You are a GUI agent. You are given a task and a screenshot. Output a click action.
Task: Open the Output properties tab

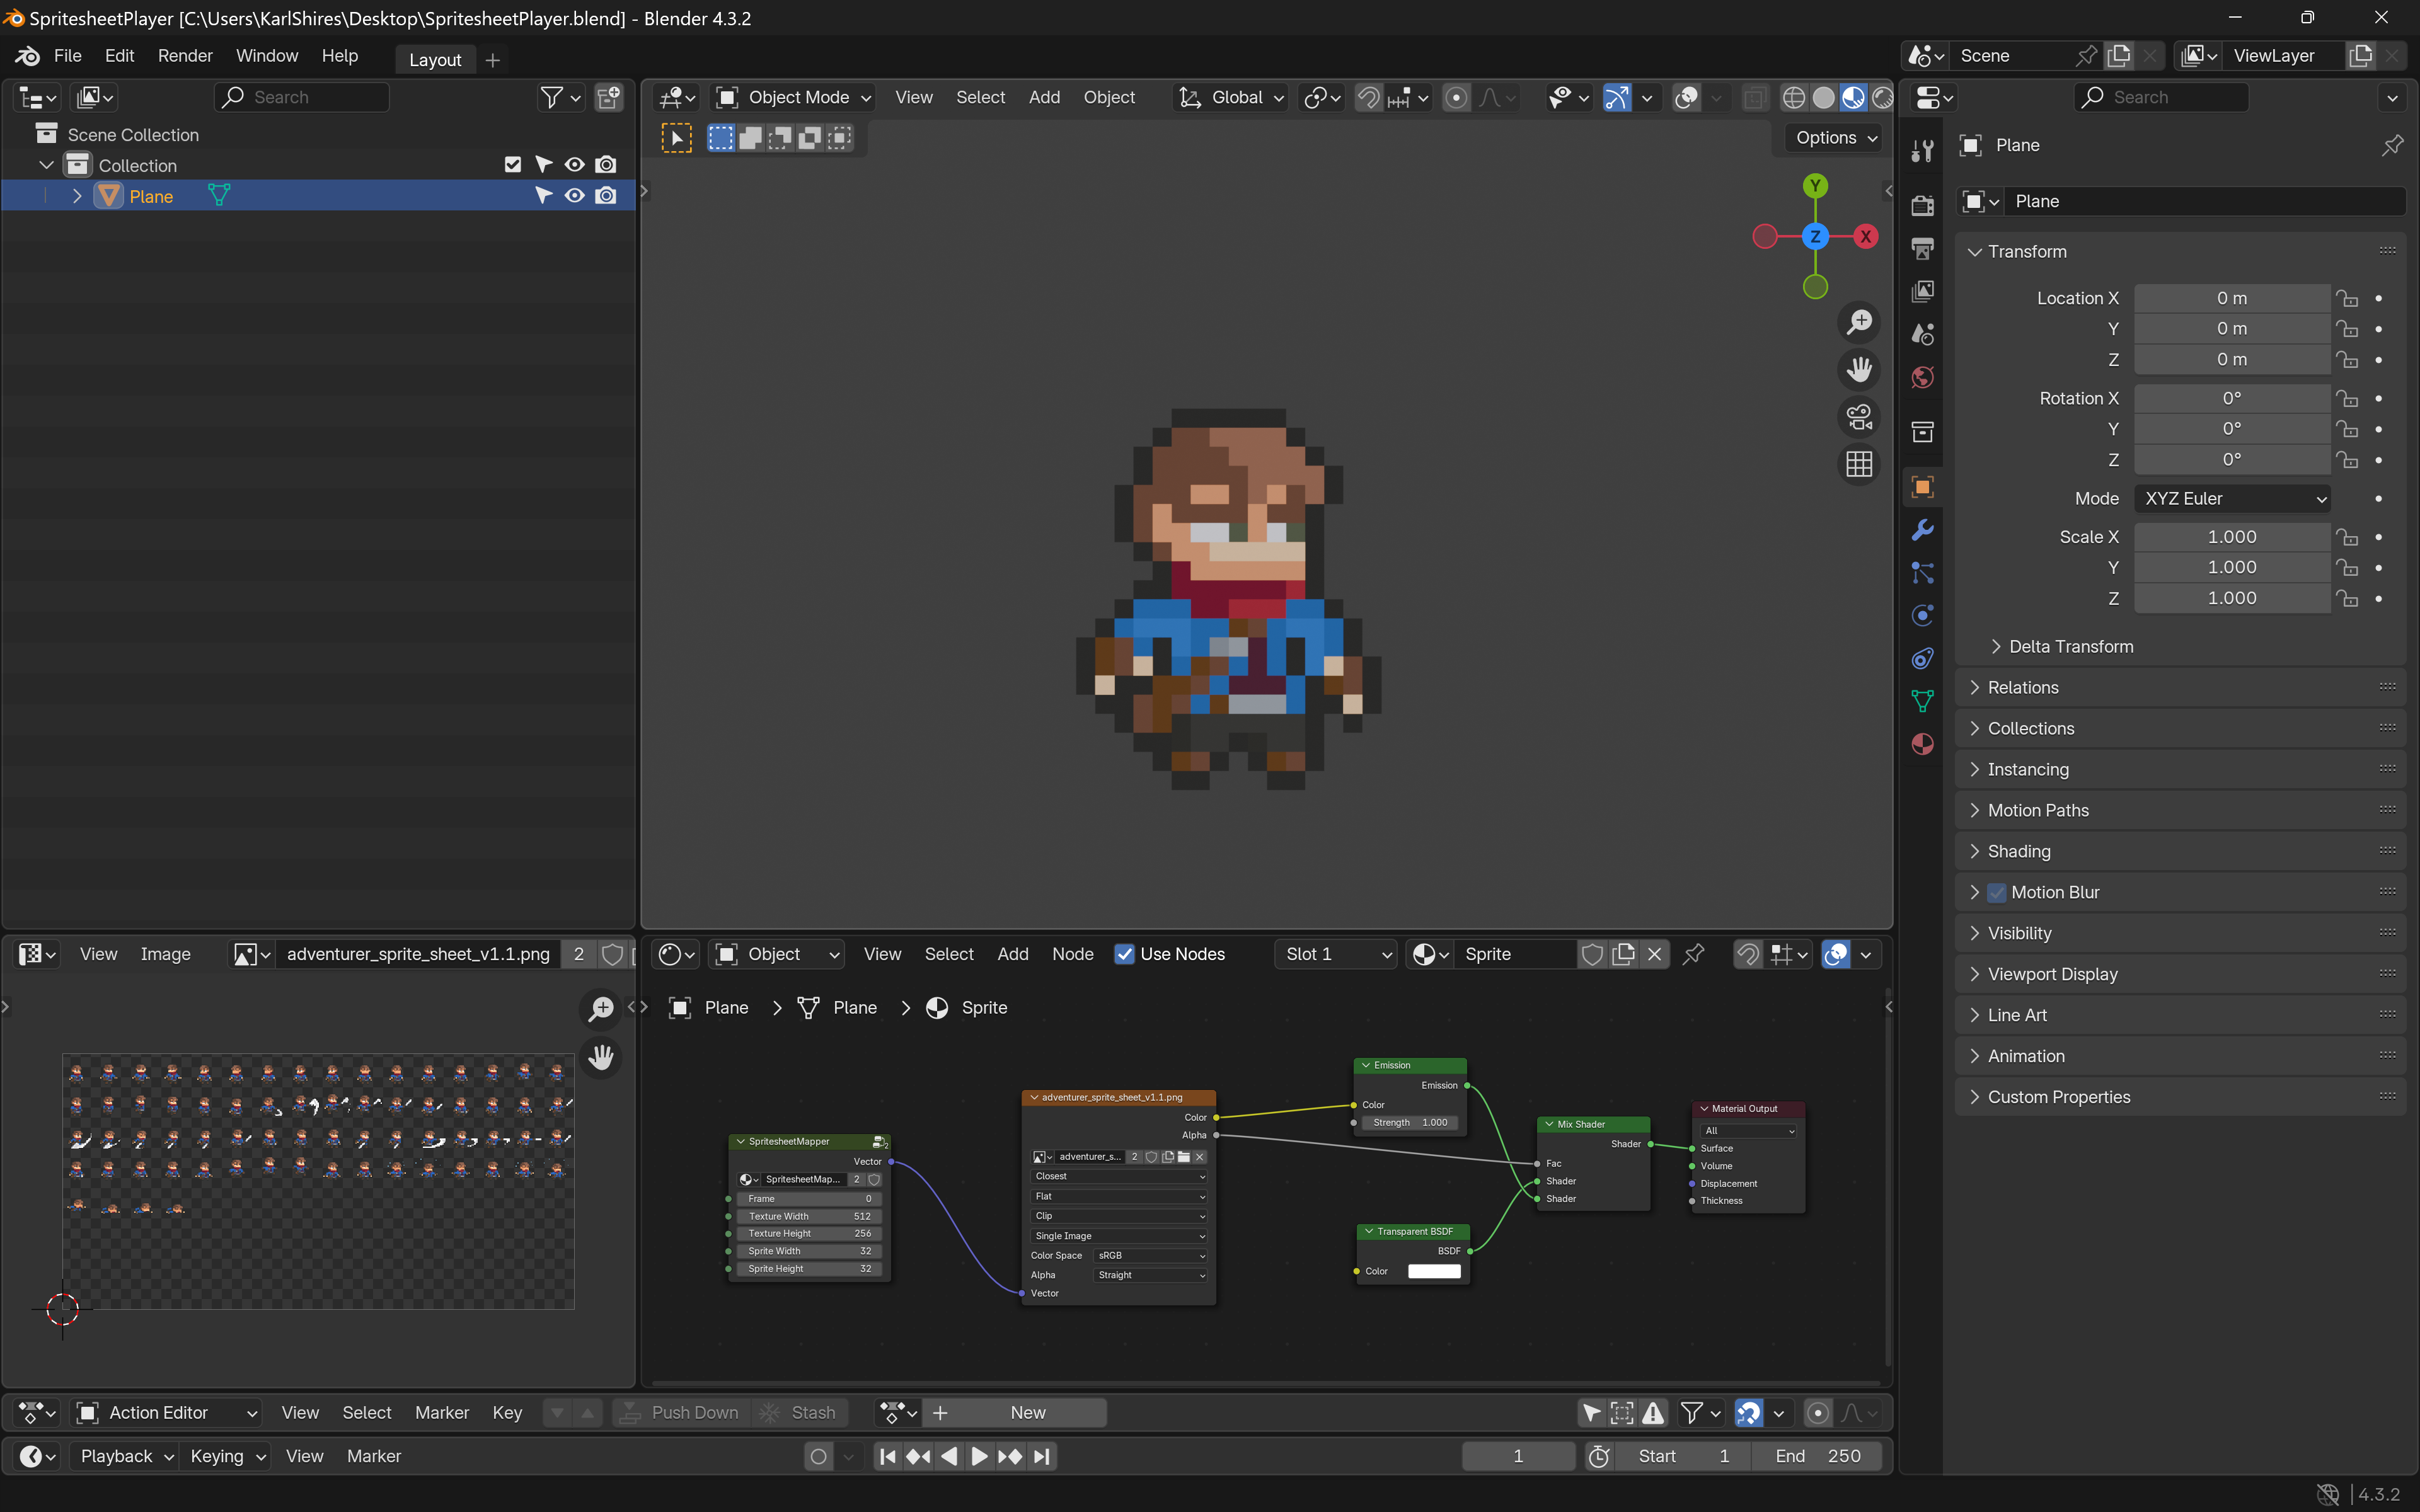(x=1922, y=248)
